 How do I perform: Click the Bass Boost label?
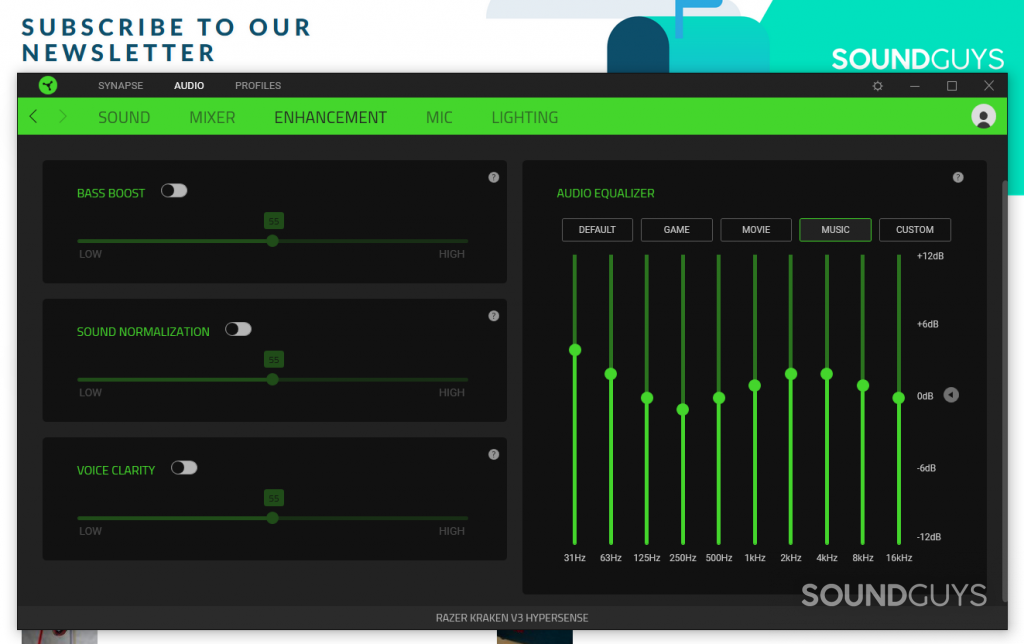tap(111, 193)
